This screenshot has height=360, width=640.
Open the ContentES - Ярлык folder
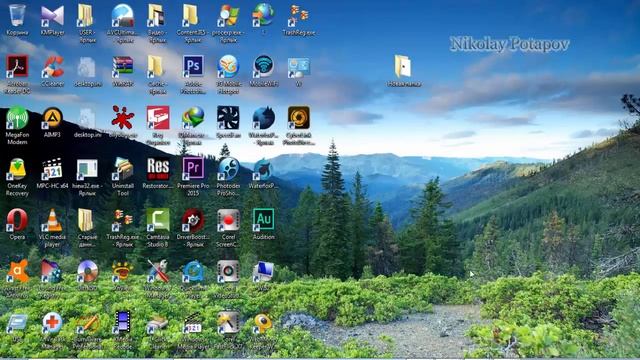[192, 16]
